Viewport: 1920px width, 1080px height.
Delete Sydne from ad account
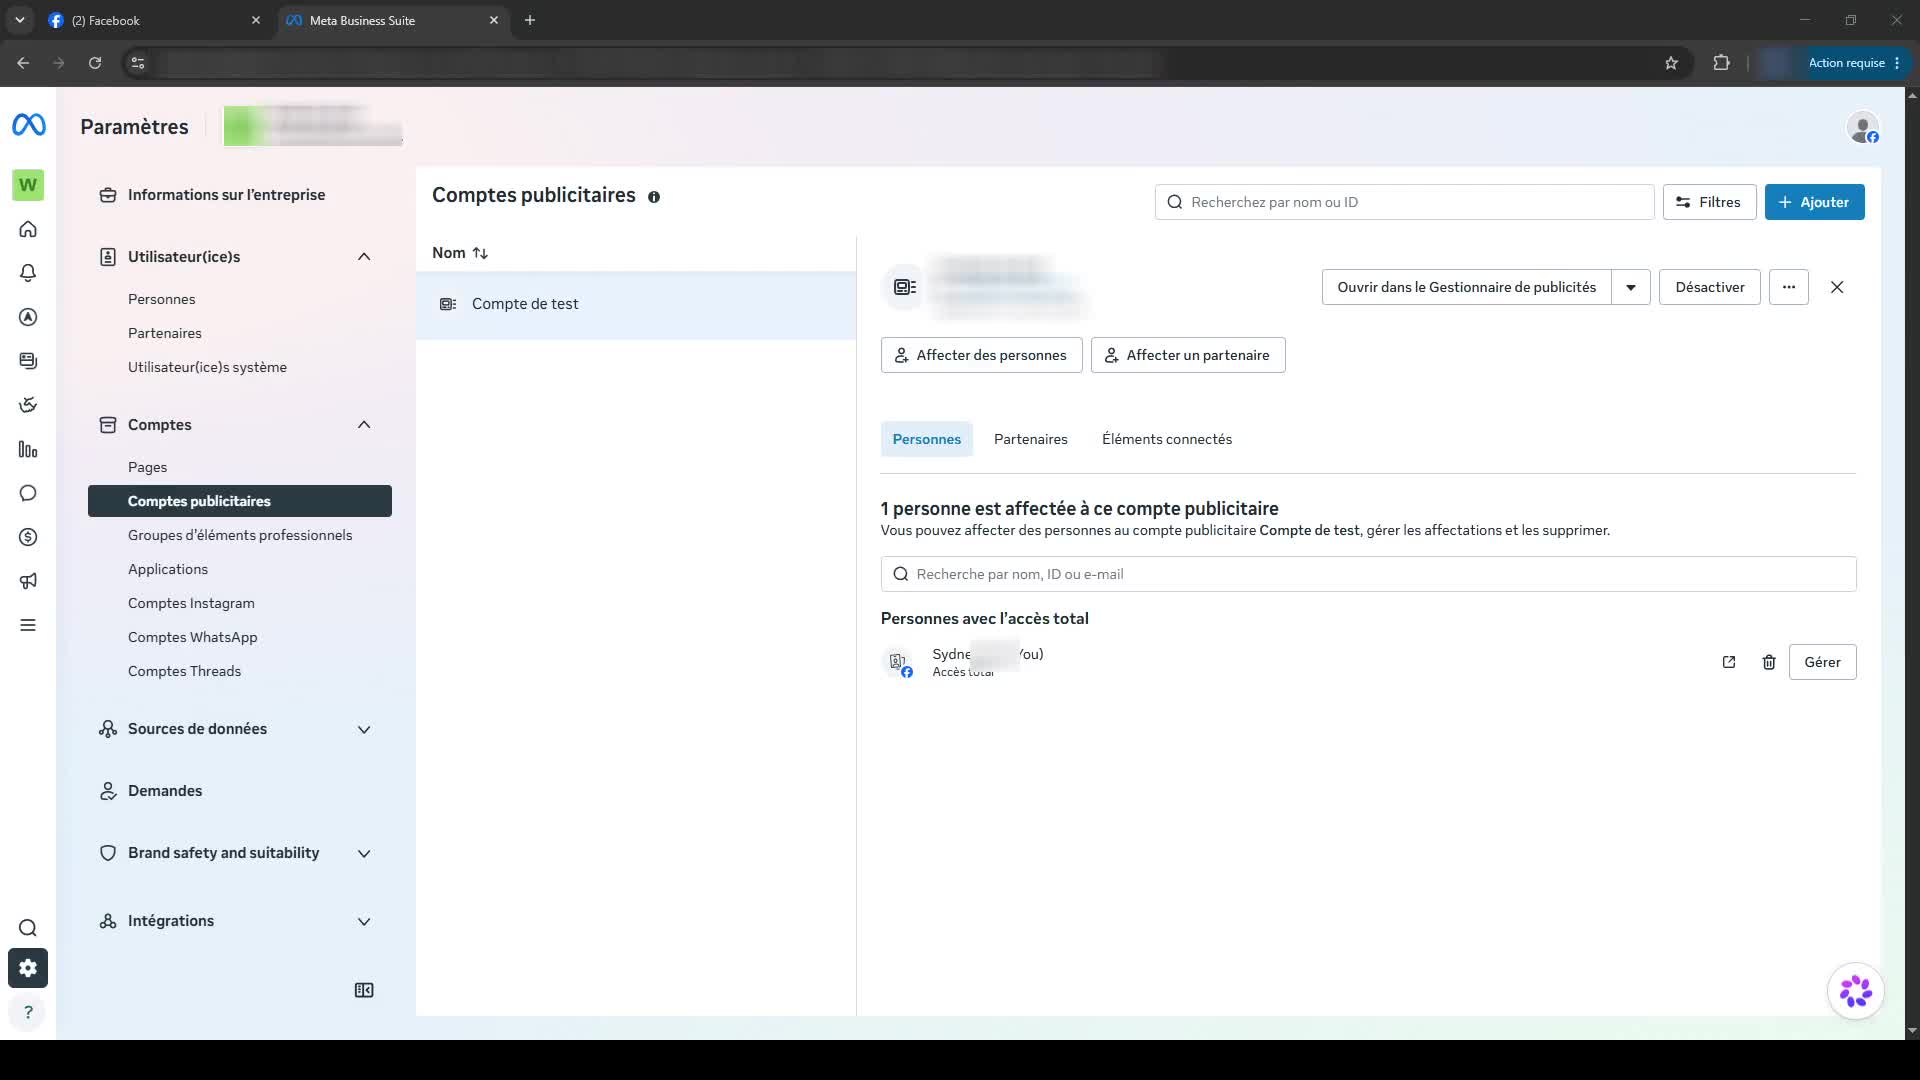coord(1769,662)
